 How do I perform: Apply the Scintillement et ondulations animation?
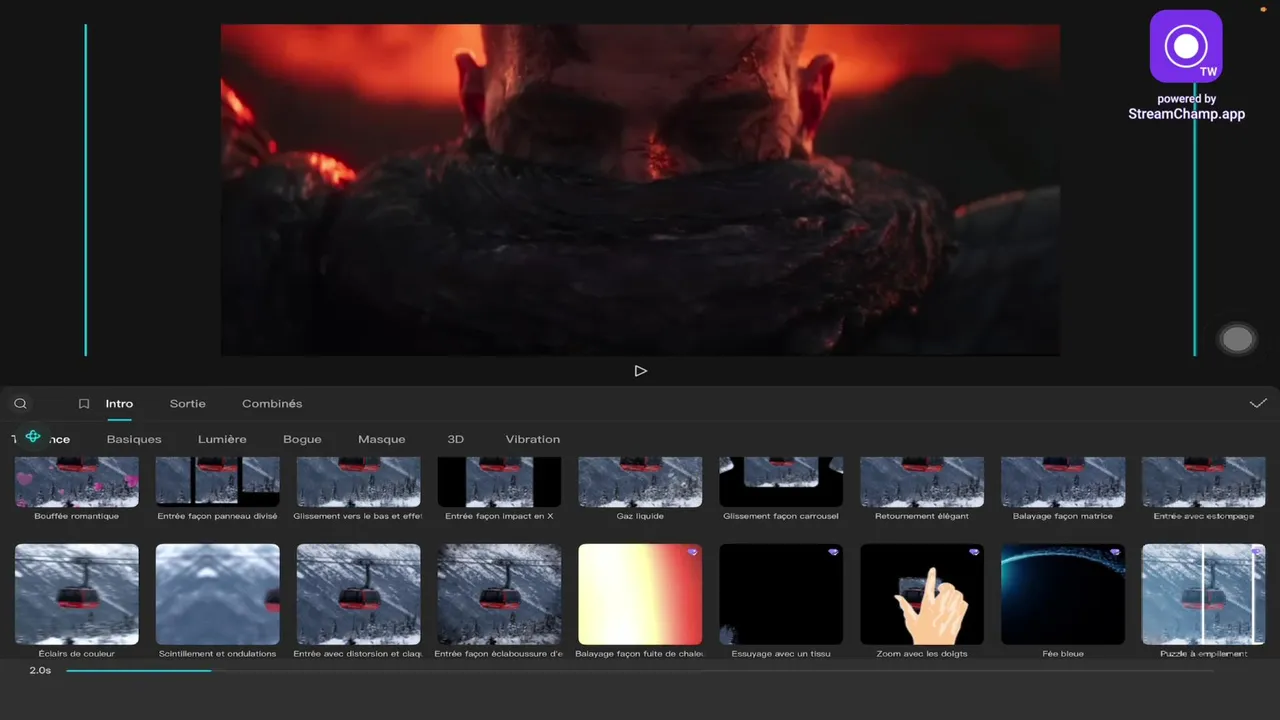(x=218, y=594)
